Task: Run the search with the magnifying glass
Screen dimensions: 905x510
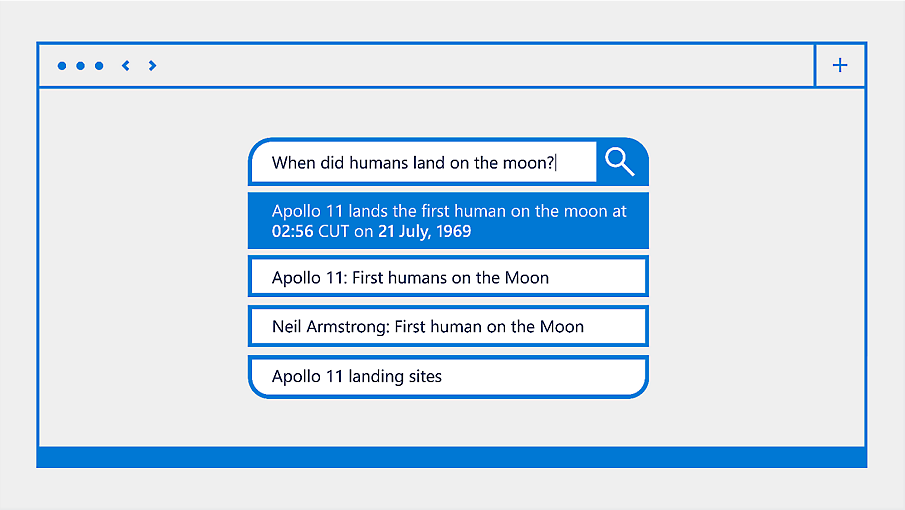Action: point(621,161)
